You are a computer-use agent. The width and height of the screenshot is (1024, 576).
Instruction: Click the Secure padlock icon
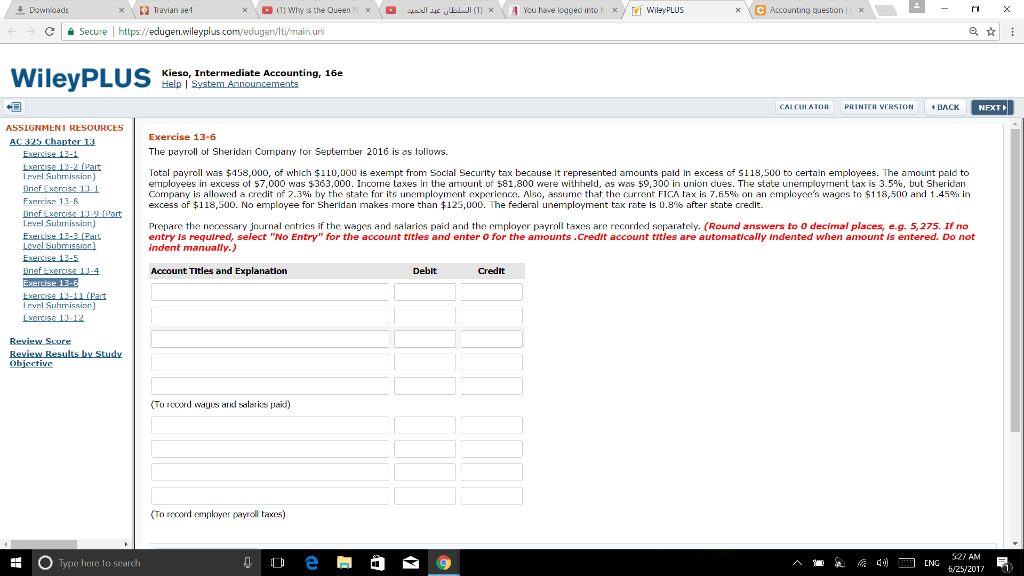(x=71, y=31)
